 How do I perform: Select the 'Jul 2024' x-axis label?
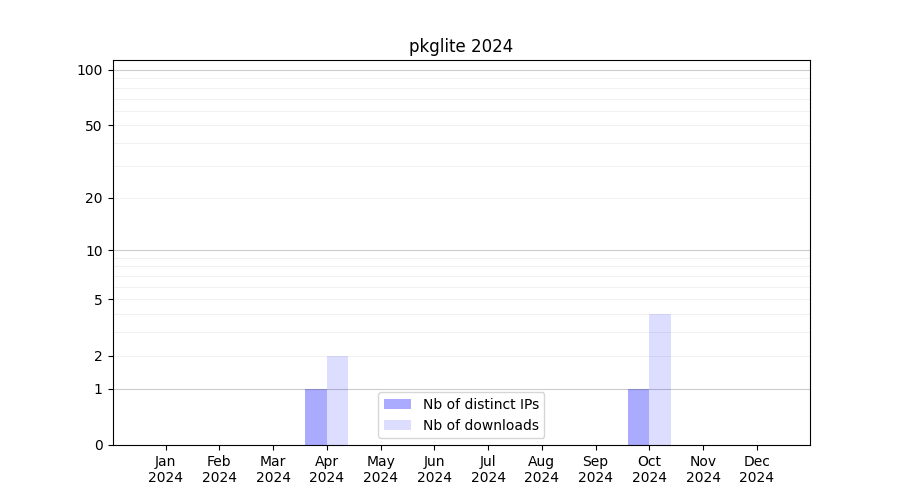(488, 469)
